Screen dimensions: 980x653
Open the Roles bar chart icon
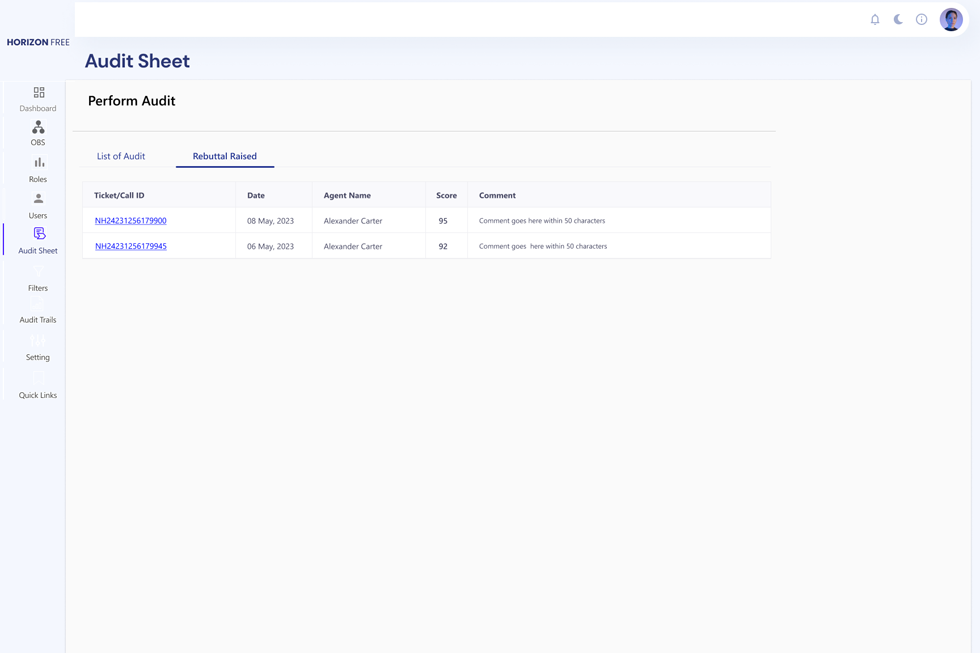39,163
